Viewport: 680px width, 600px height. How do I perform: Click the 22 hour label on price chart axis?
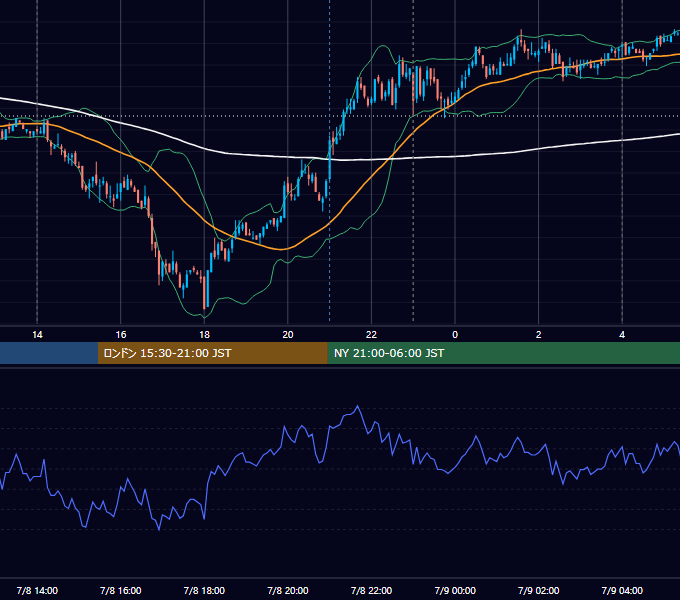coord(371,335)
